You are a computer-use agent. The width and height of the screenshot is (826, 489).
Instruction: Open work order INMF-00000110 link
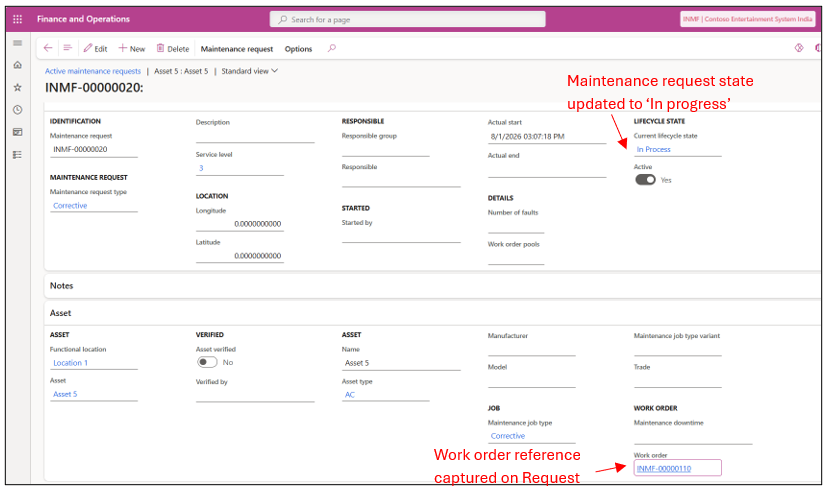(x=664, y=468)
